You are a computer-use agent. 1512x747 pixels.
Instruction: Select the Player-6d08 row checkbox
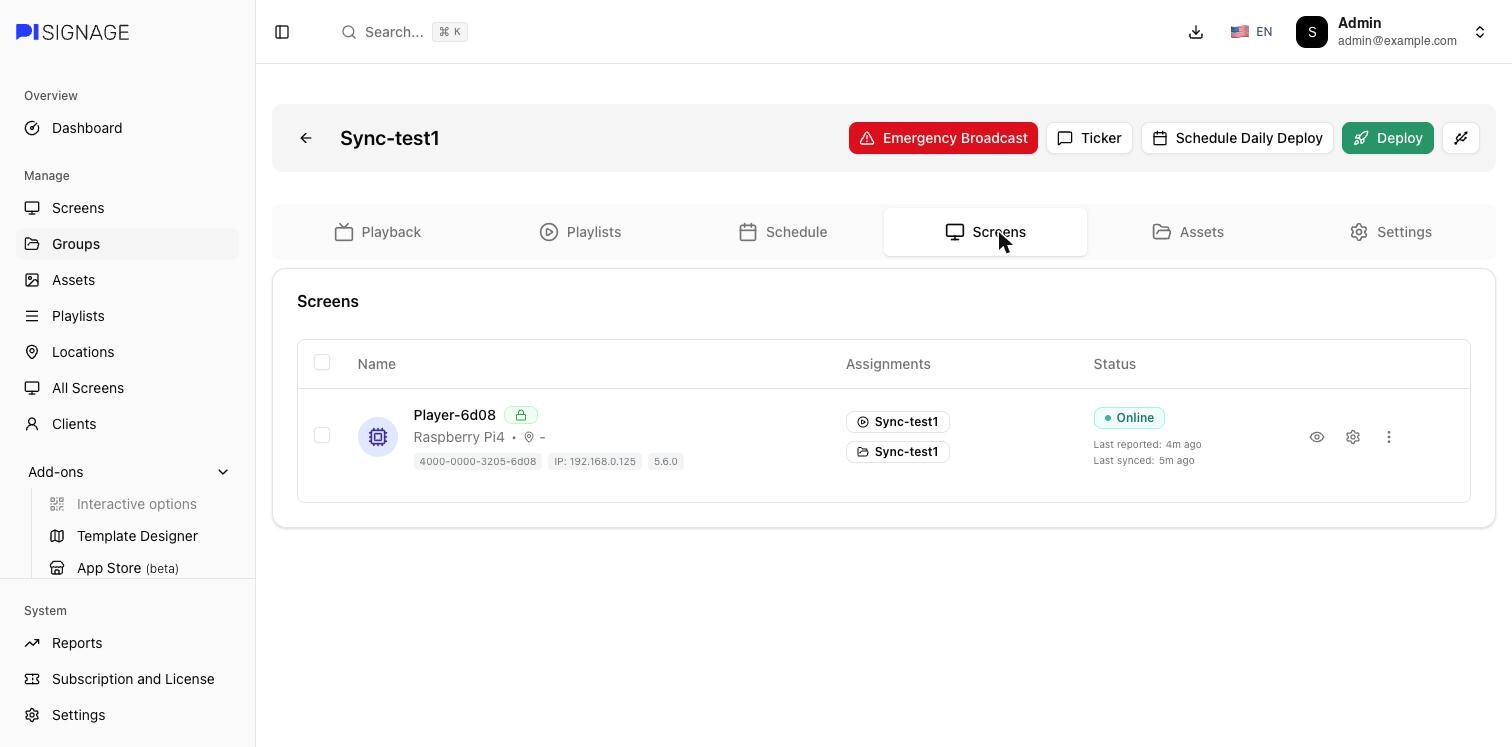pyautogui.click(x=322, y=435)
